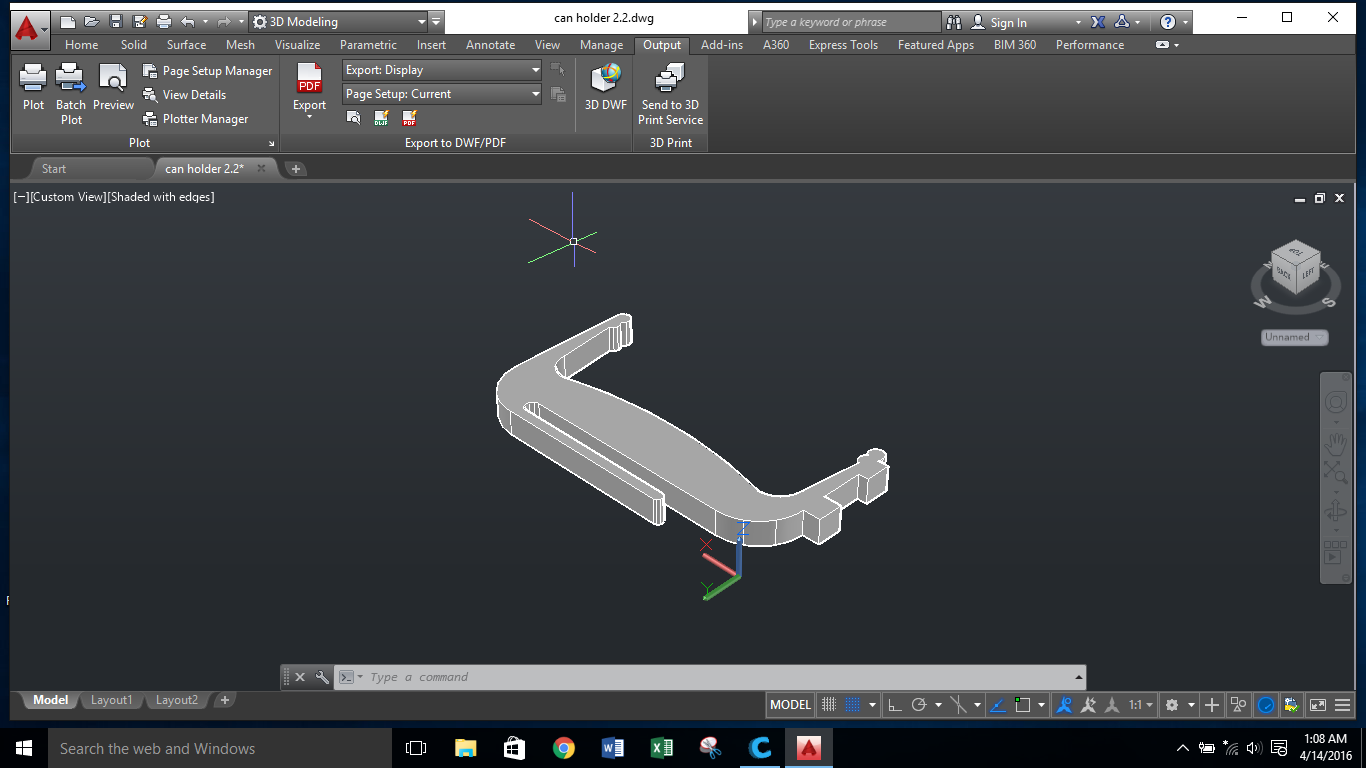
Task: Click the DWF export options icon
Action: click(x=381, y=118)
